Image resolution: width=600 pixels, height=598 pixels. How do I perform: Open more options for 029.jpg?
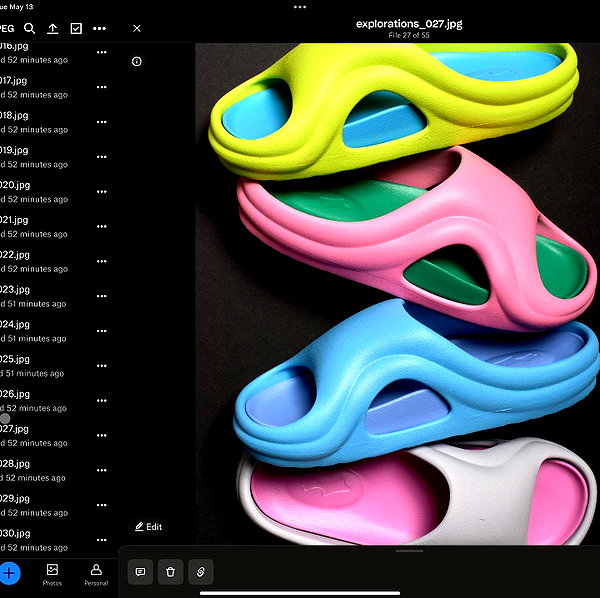(102, 505)
